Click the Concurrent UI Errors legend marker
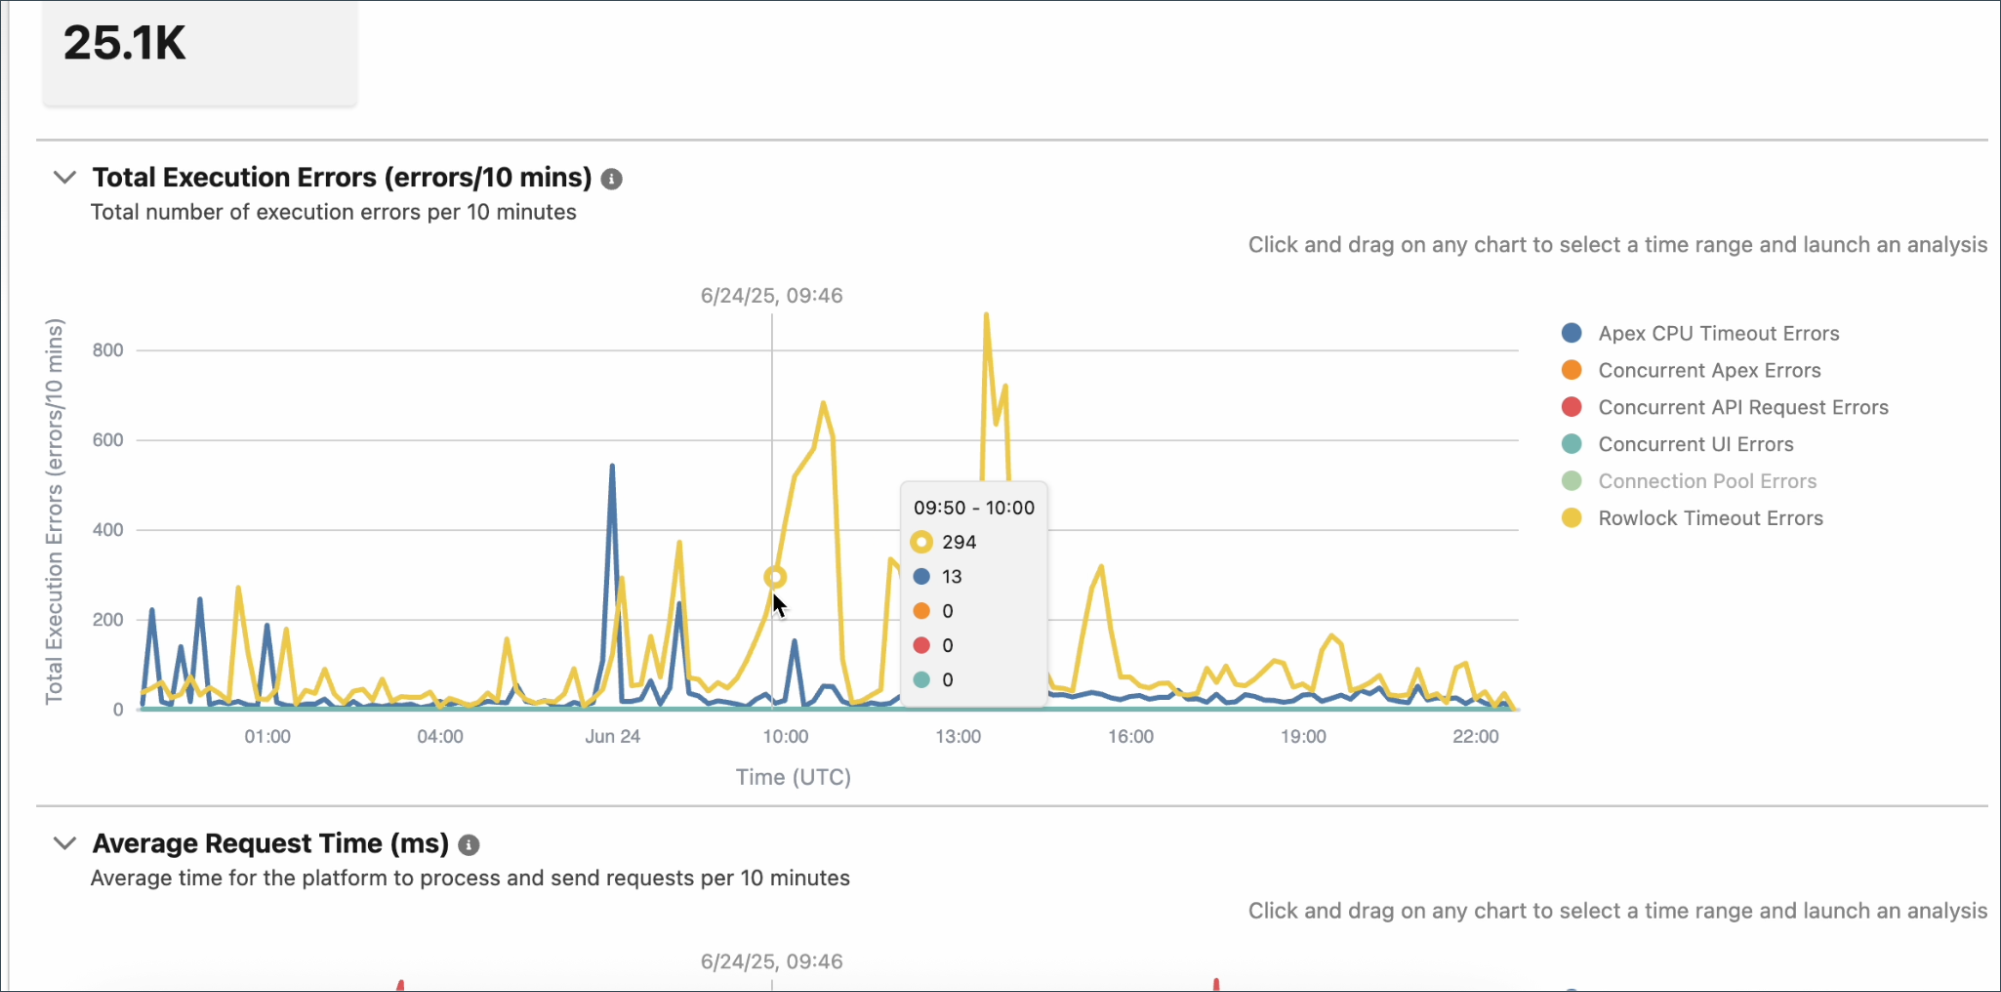The height and width of the screenshot is (992, 2001). (1572, 444)
